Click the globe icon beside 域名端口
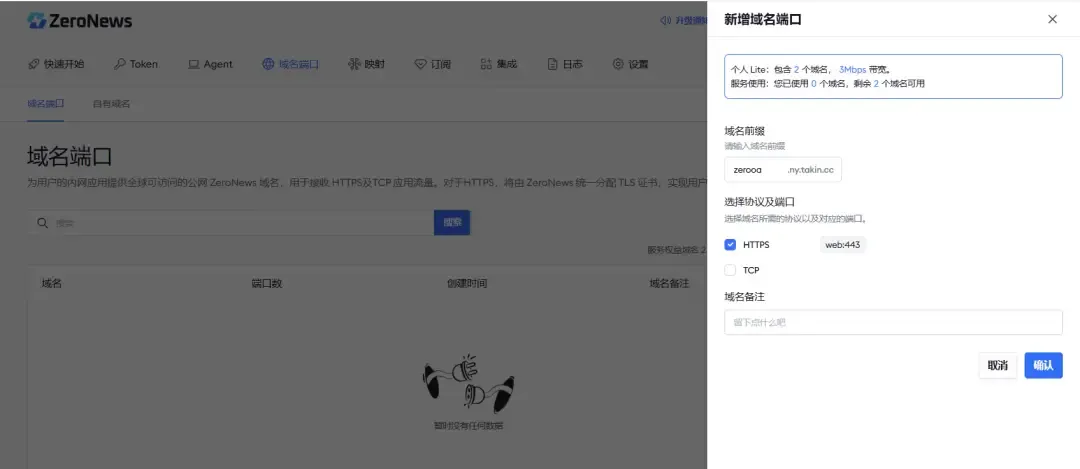1080x469 pixels. pyautogui.click(x=268, y=64)
